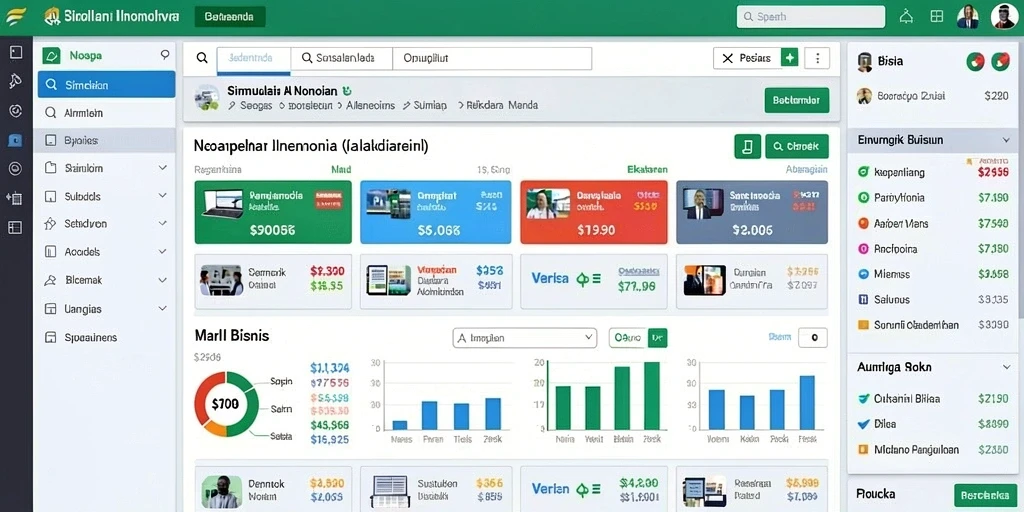
Task: Open the rightmost round profile avatar in header
Action: (1003, 16)
